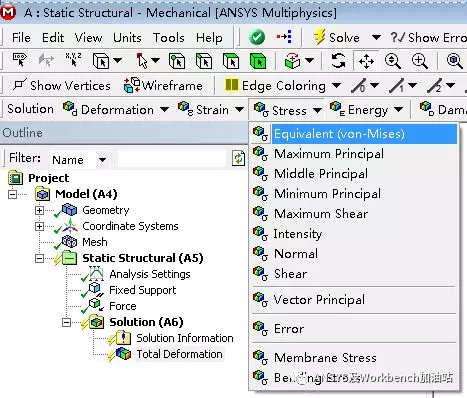Click the label toolbar icon

pyautogui.click(x=19, y=60)
